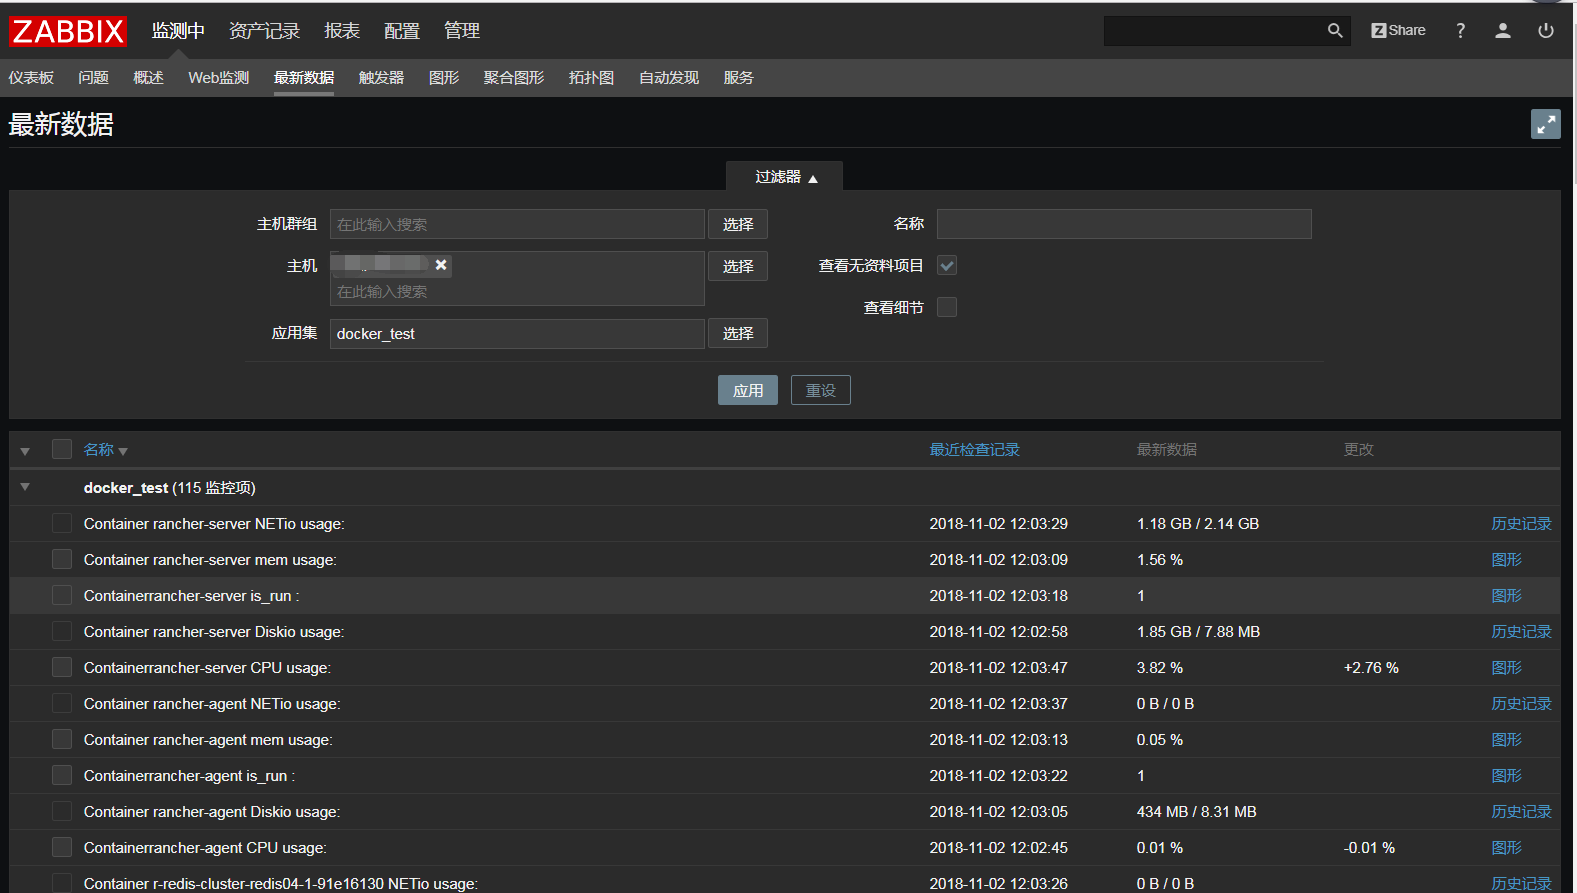Select checkbox for Containerrancher-agent is_run
This screenshot has height=893, width=1577.
[62, 775]
